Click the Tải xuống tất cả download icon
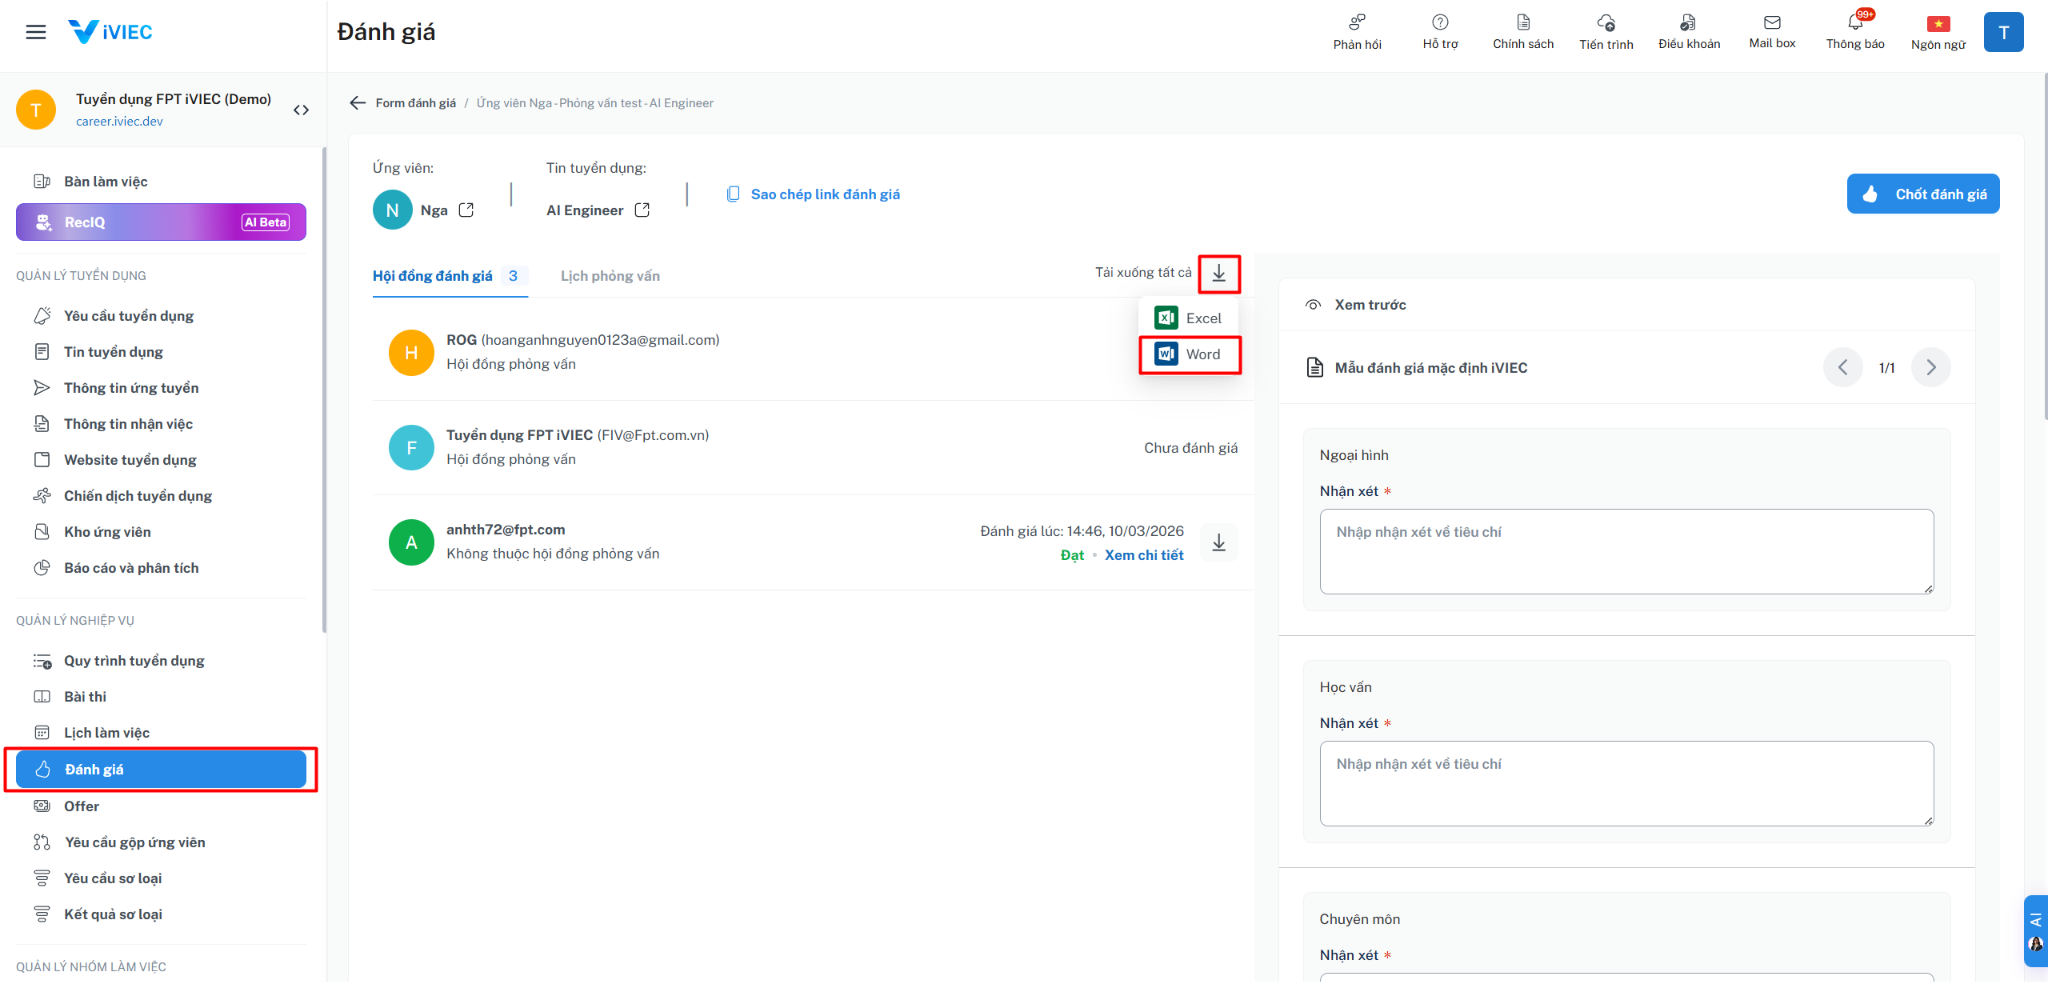 coord(1219,273)
